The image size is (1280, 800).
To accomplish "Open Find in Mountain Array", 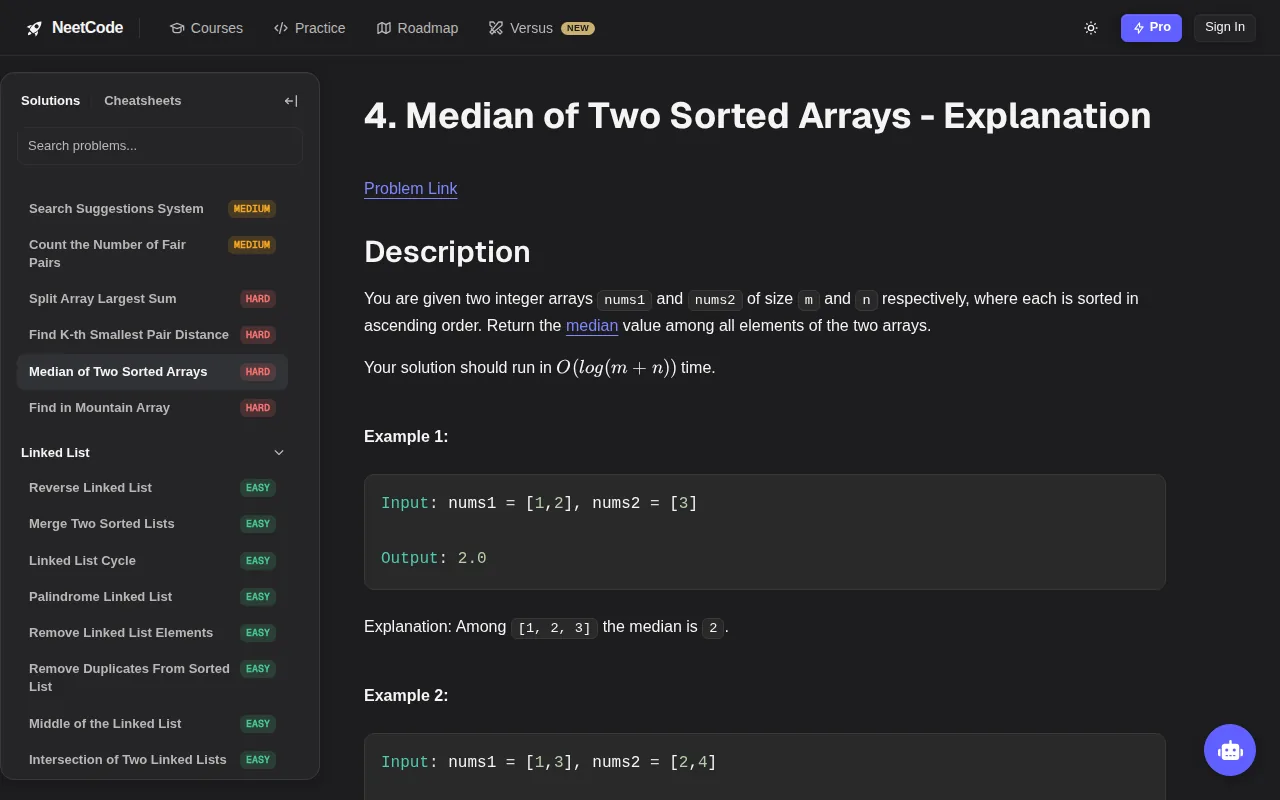I will [152, 408].
